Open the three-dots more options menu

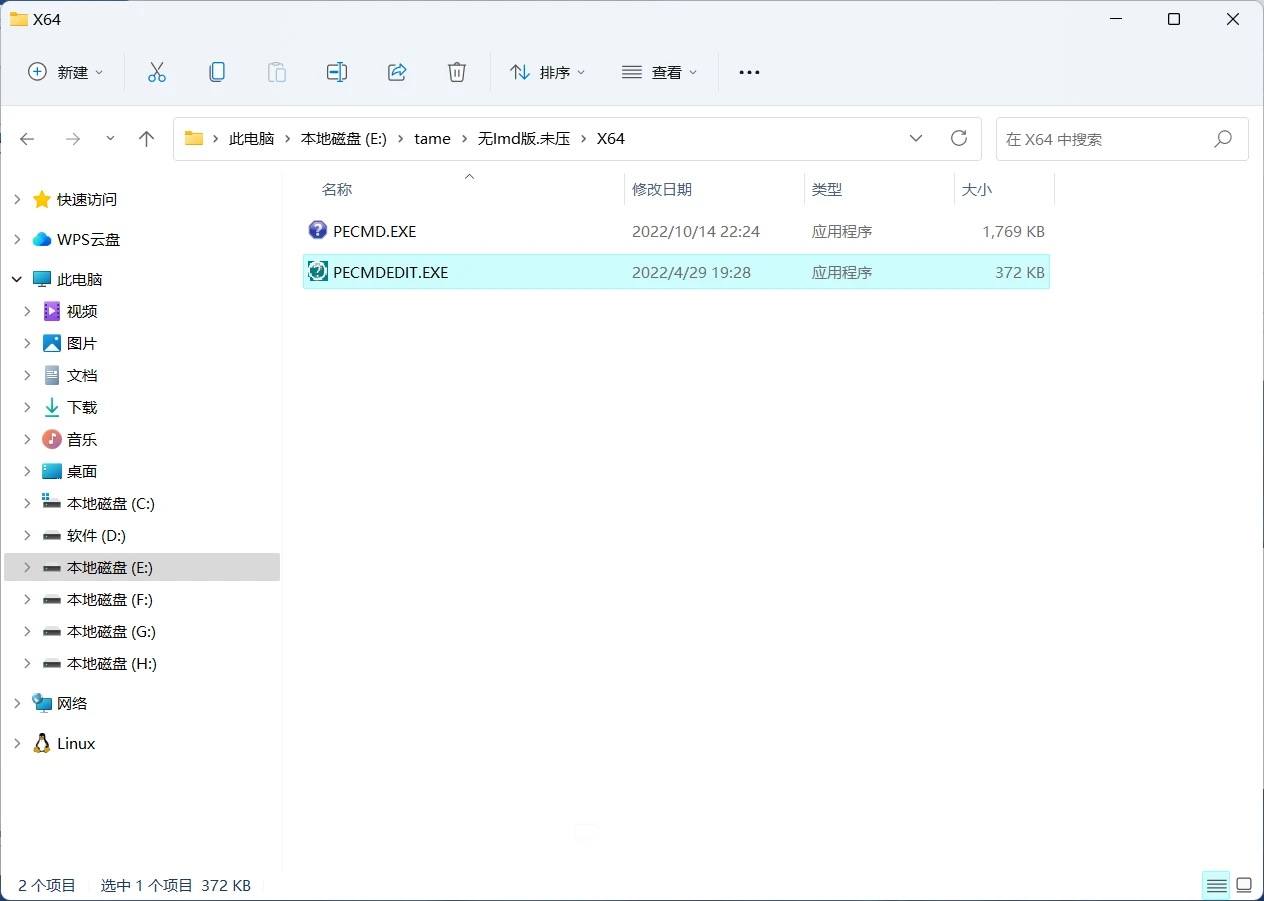(x=749, y=72)
